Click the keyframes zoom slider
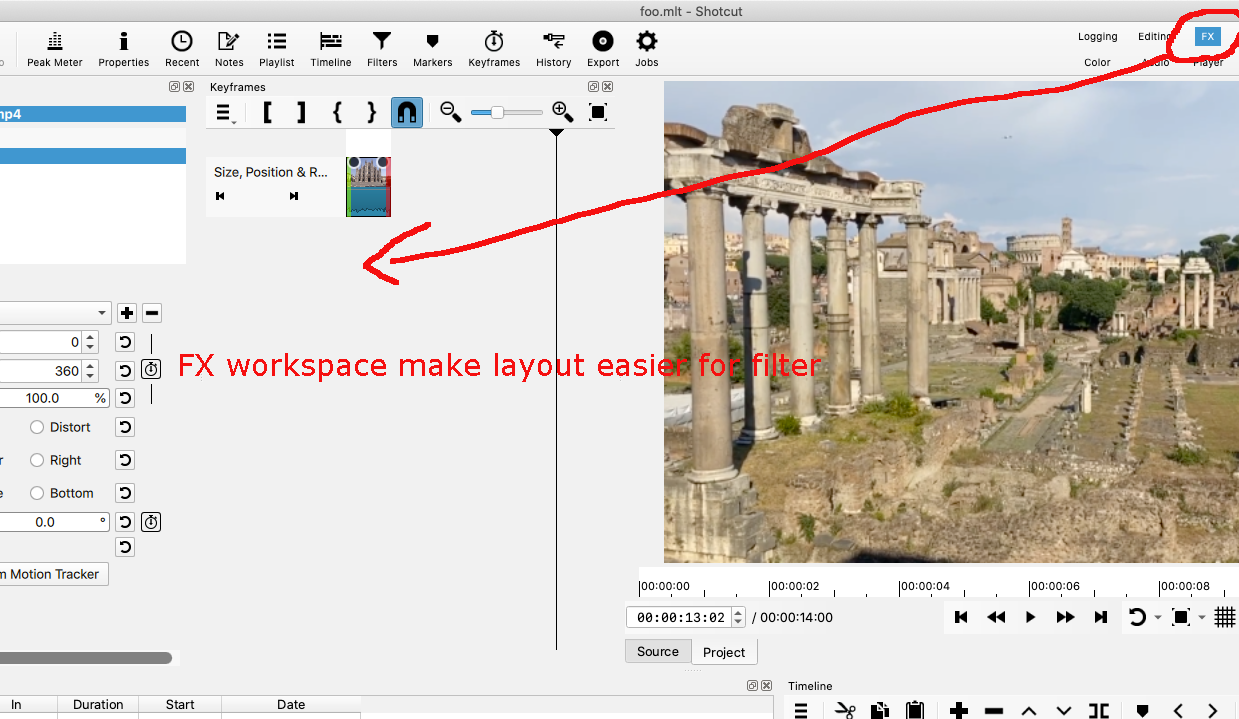This screenshot has height=719, width=1239. click(x=506, y=113)
